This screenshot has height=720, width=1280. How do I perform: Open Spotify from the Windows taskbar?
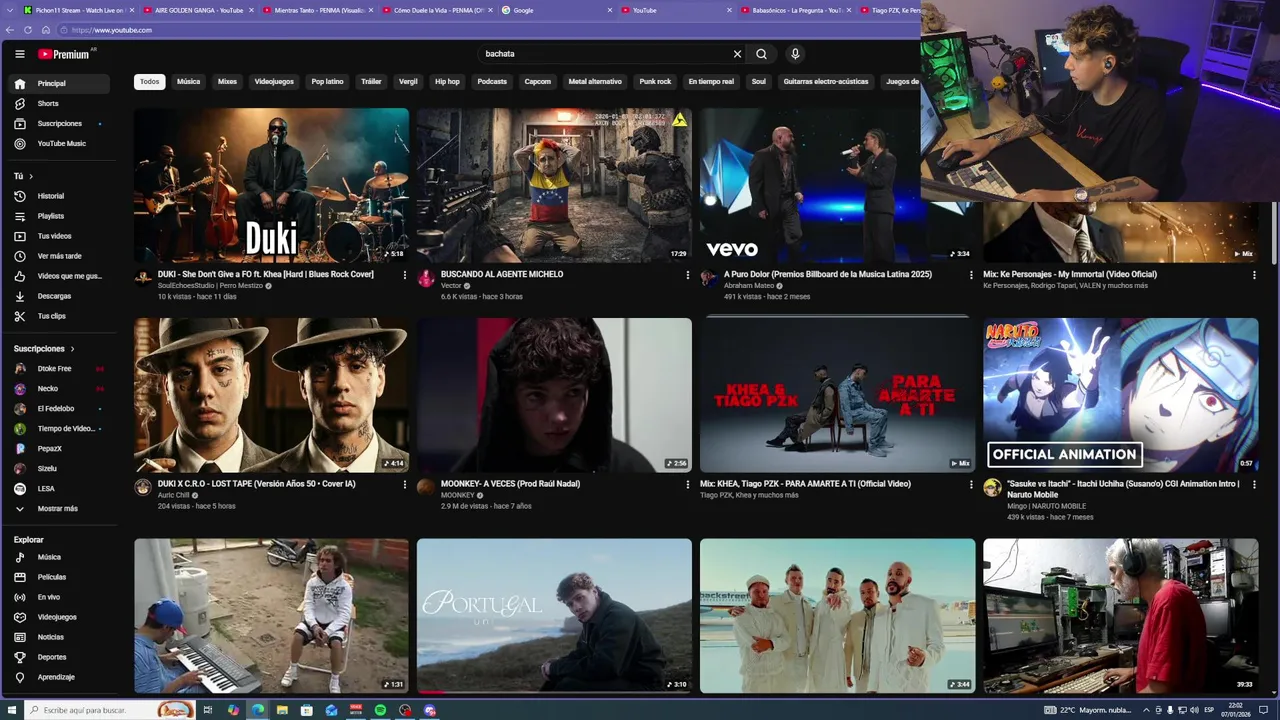381,710
